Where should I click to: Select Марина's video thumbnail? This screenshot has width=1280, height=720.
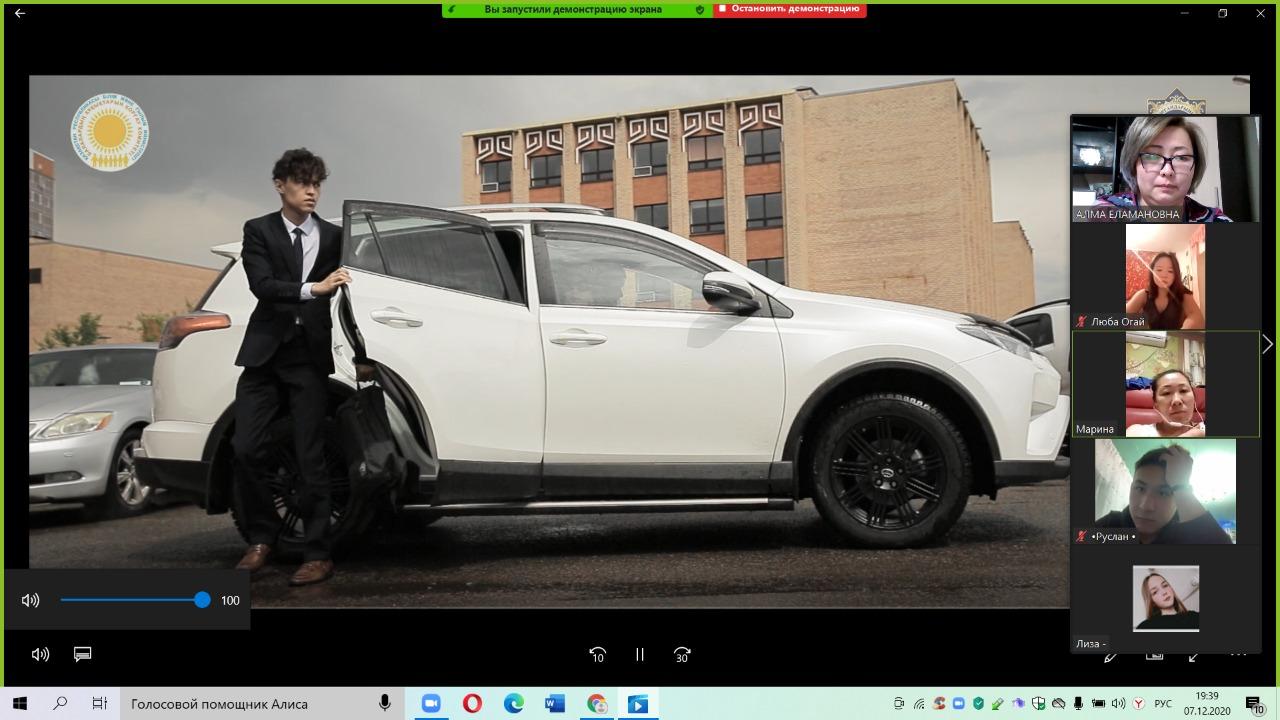[x=1165, y=384]
